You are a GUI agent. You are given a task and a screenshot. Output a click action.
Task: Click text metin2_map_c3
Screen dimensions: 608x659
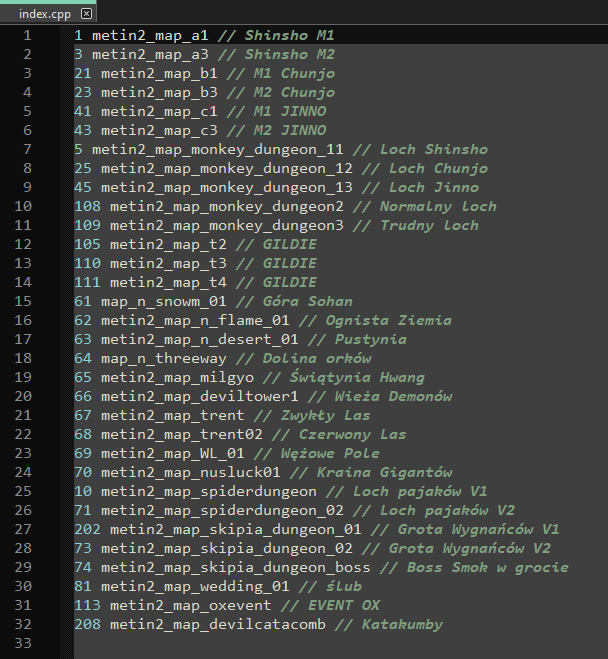[x=159, y=130]
